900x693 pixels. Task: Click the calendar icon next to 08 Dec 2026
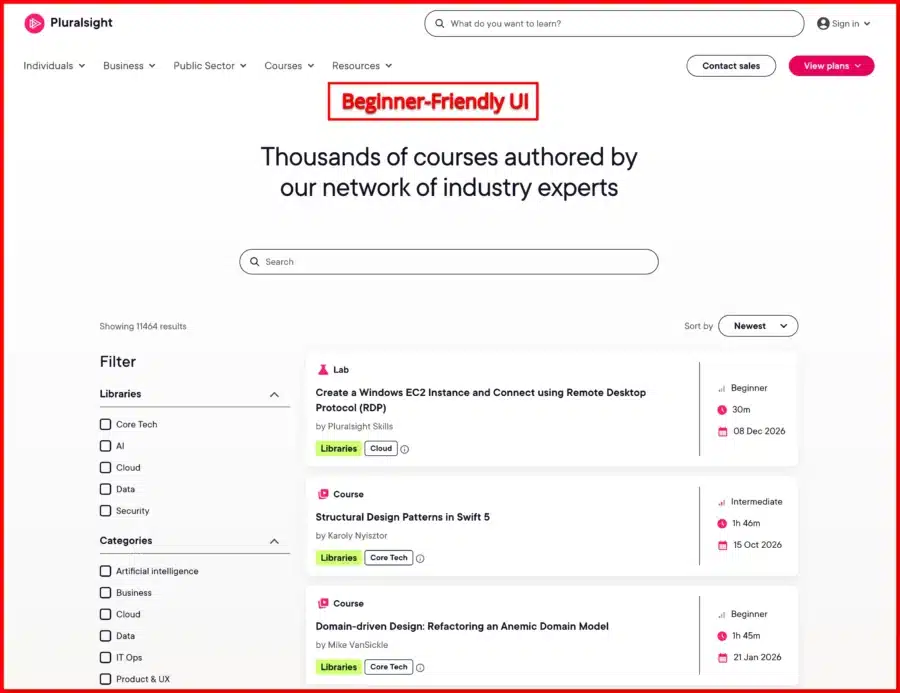[x=722, y=431]
